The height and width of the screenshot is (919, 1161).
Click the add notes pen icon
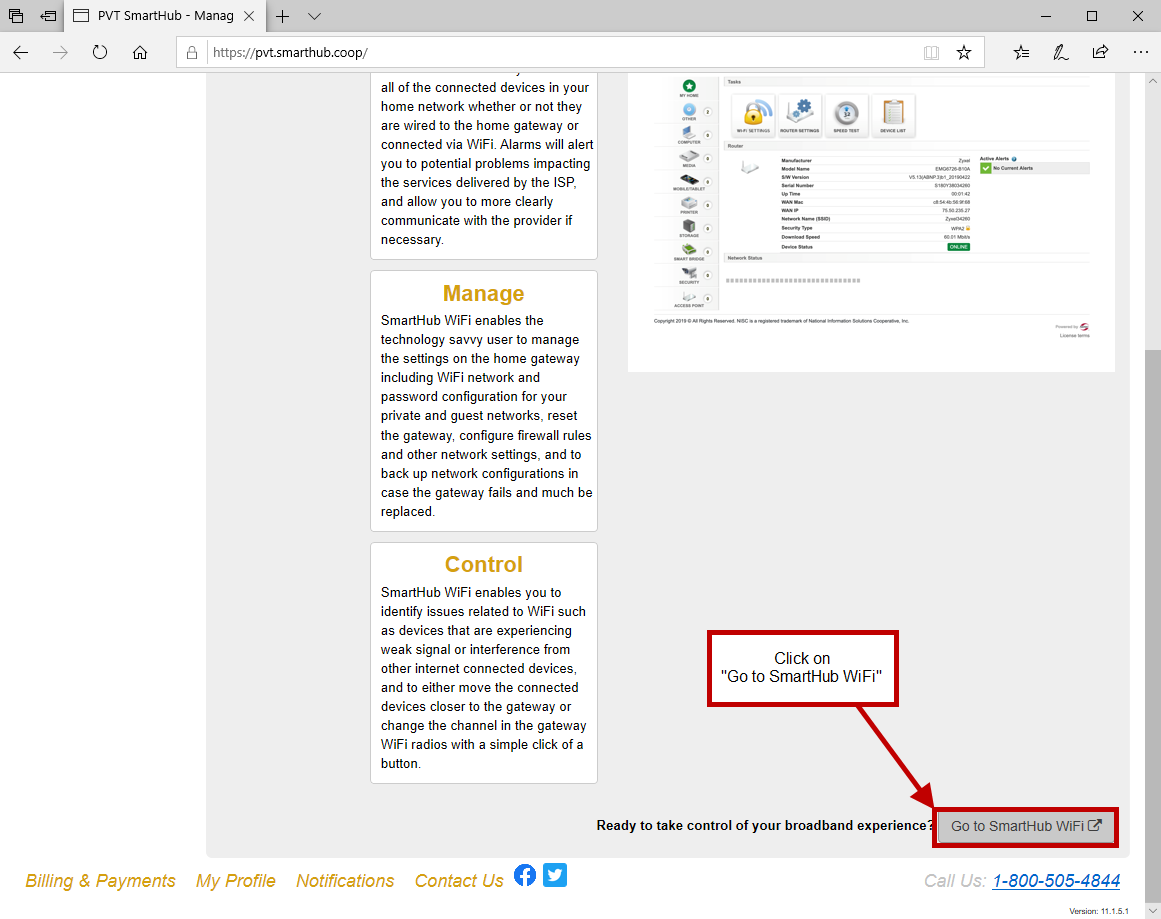[x=1060, y=53]
